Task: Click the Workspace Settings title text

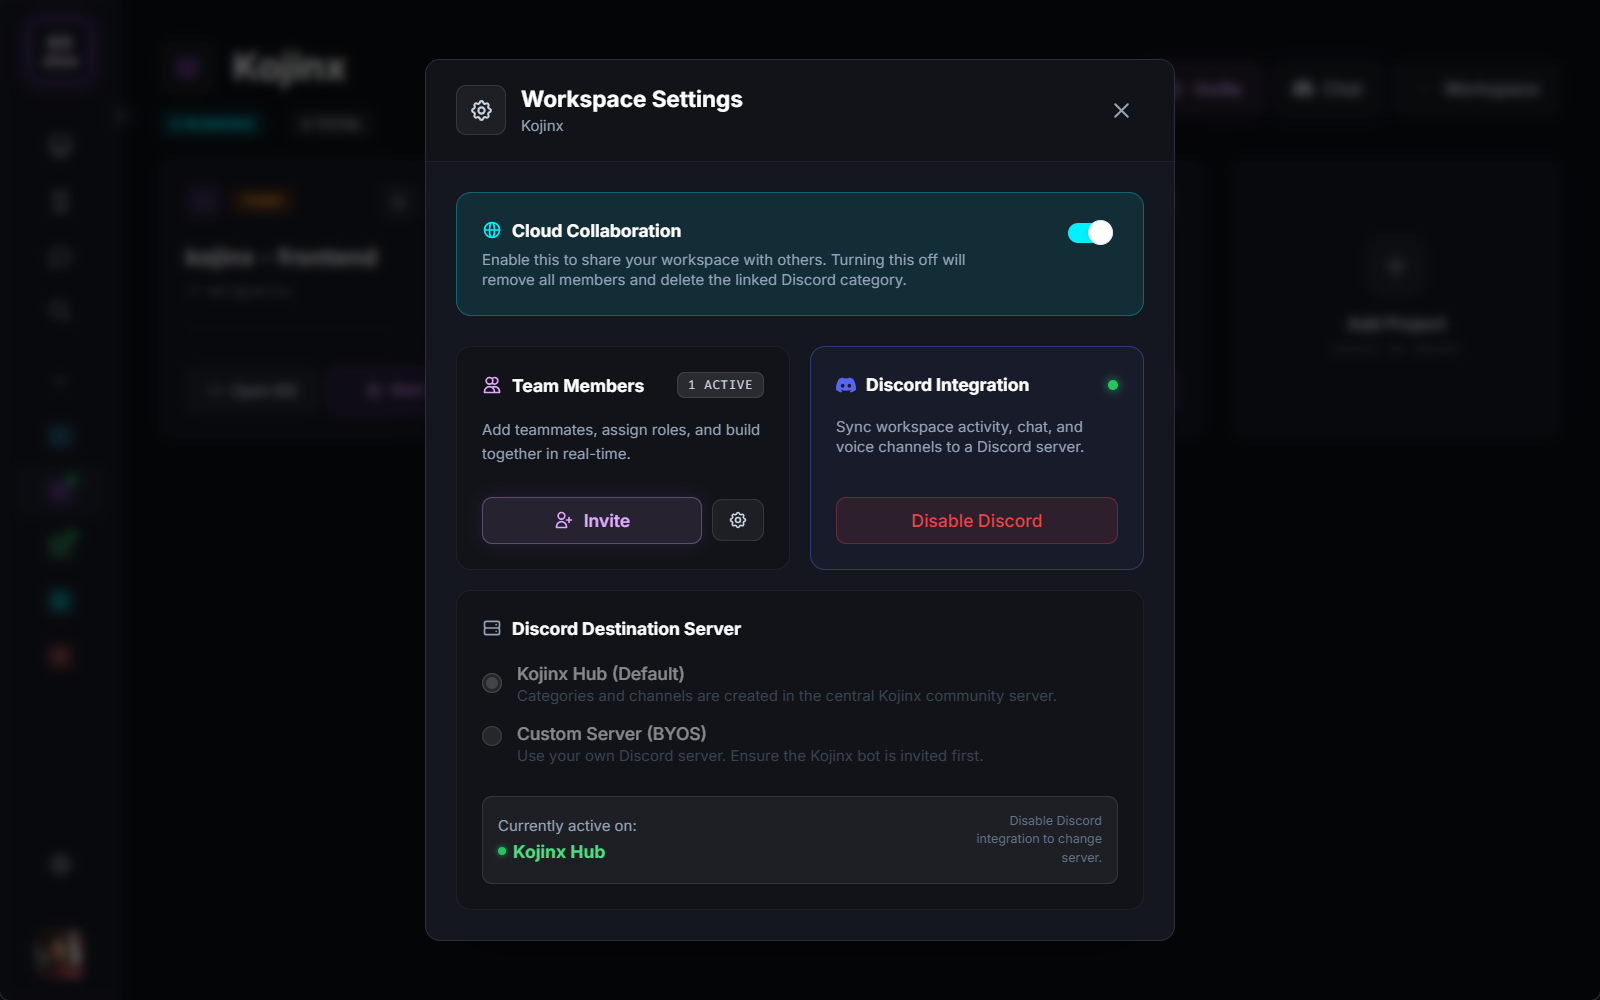Action: pyautogui.click(x=632, y=99)
